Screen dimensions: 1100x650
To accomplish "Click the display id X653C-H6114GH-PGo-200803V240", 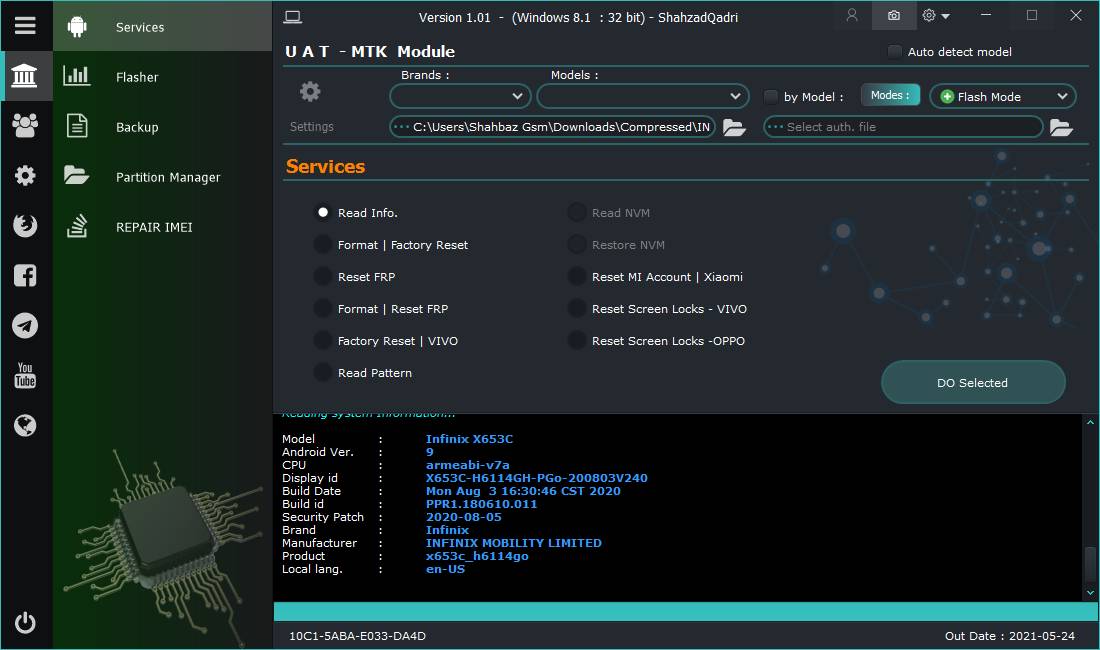I will click(537, 478).
